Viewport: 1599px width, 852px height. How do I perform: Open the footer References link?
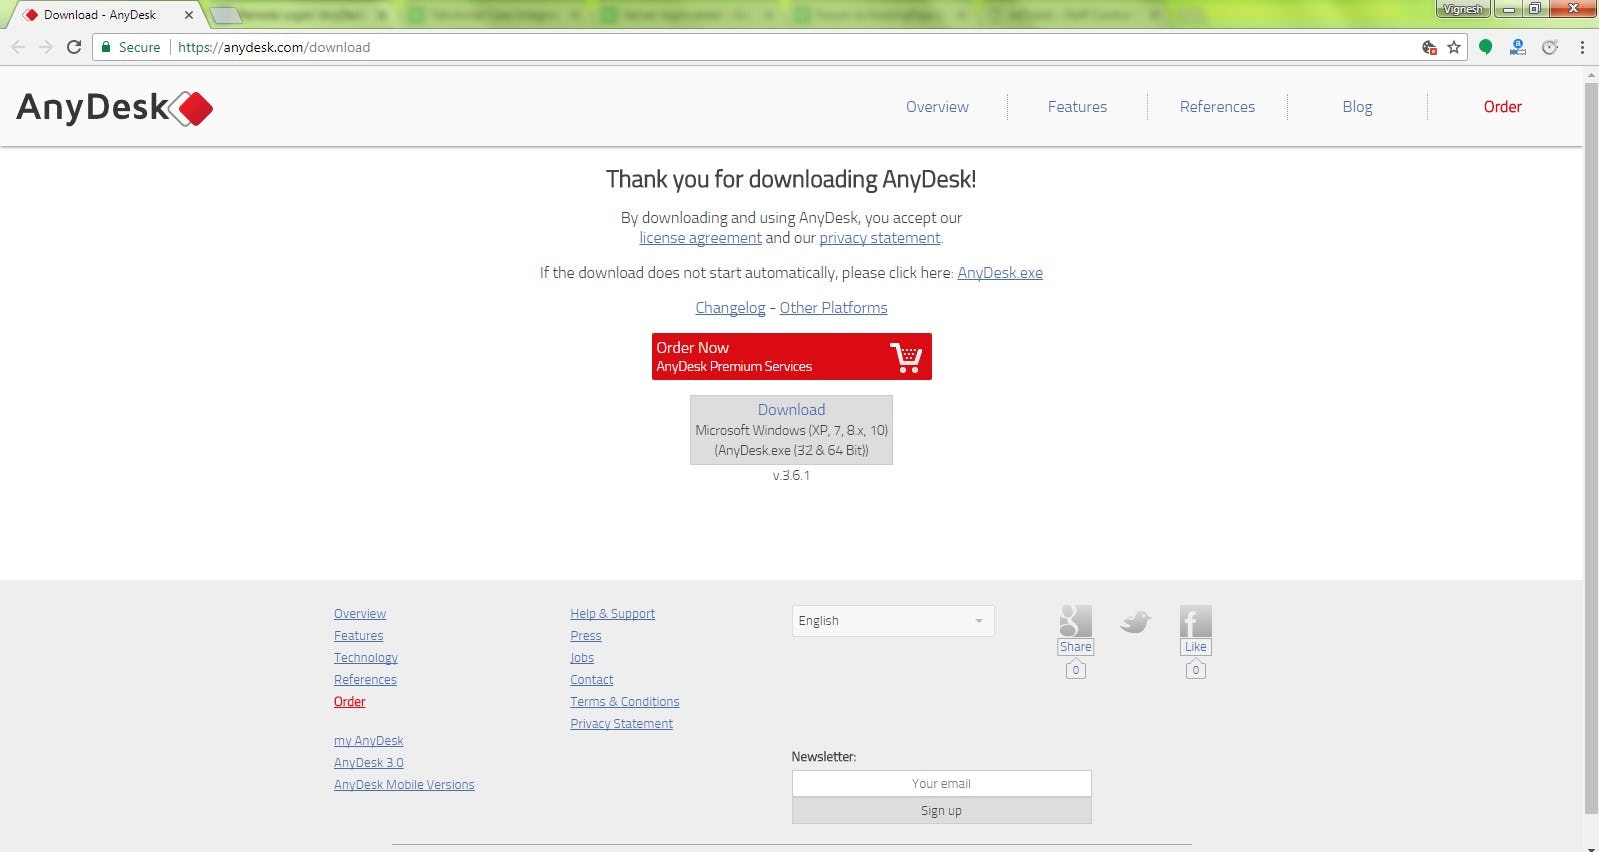[x=365, y=680]
